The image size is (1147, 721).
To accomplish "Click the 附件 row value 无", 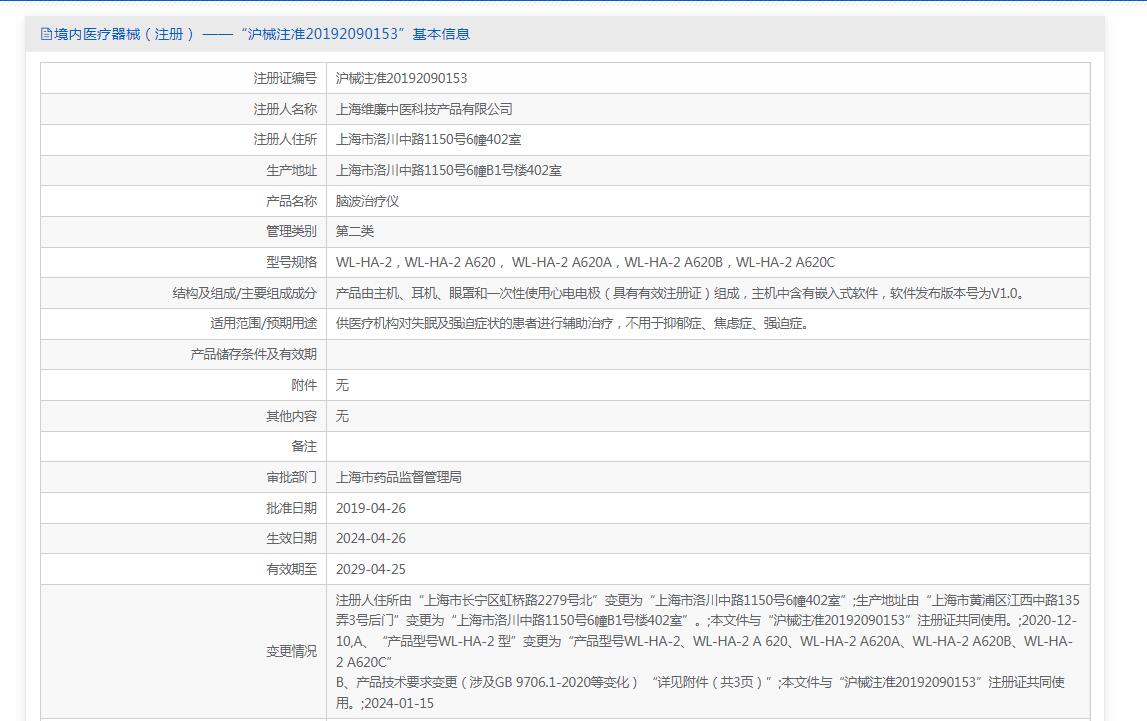I will pos(342,385).
